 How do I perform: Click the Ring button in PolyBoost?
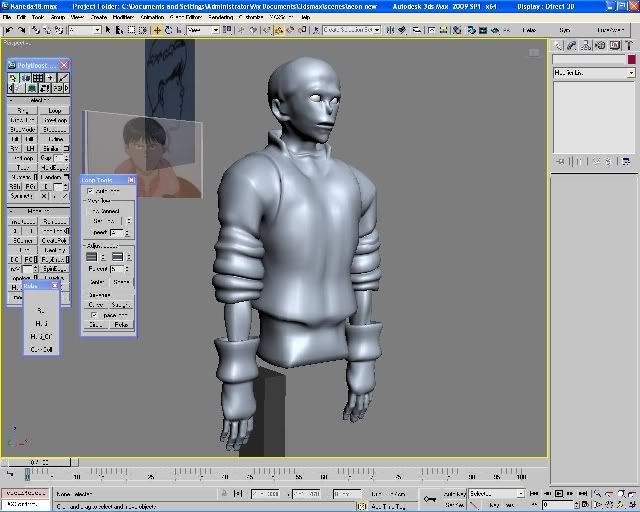pos(24,110)
